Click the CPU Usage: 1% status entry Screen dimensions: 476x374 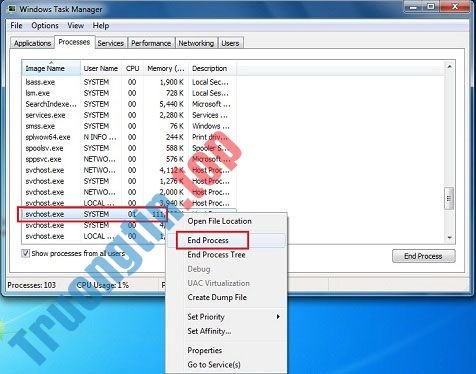pyautogui.click(x=103, y=285)
